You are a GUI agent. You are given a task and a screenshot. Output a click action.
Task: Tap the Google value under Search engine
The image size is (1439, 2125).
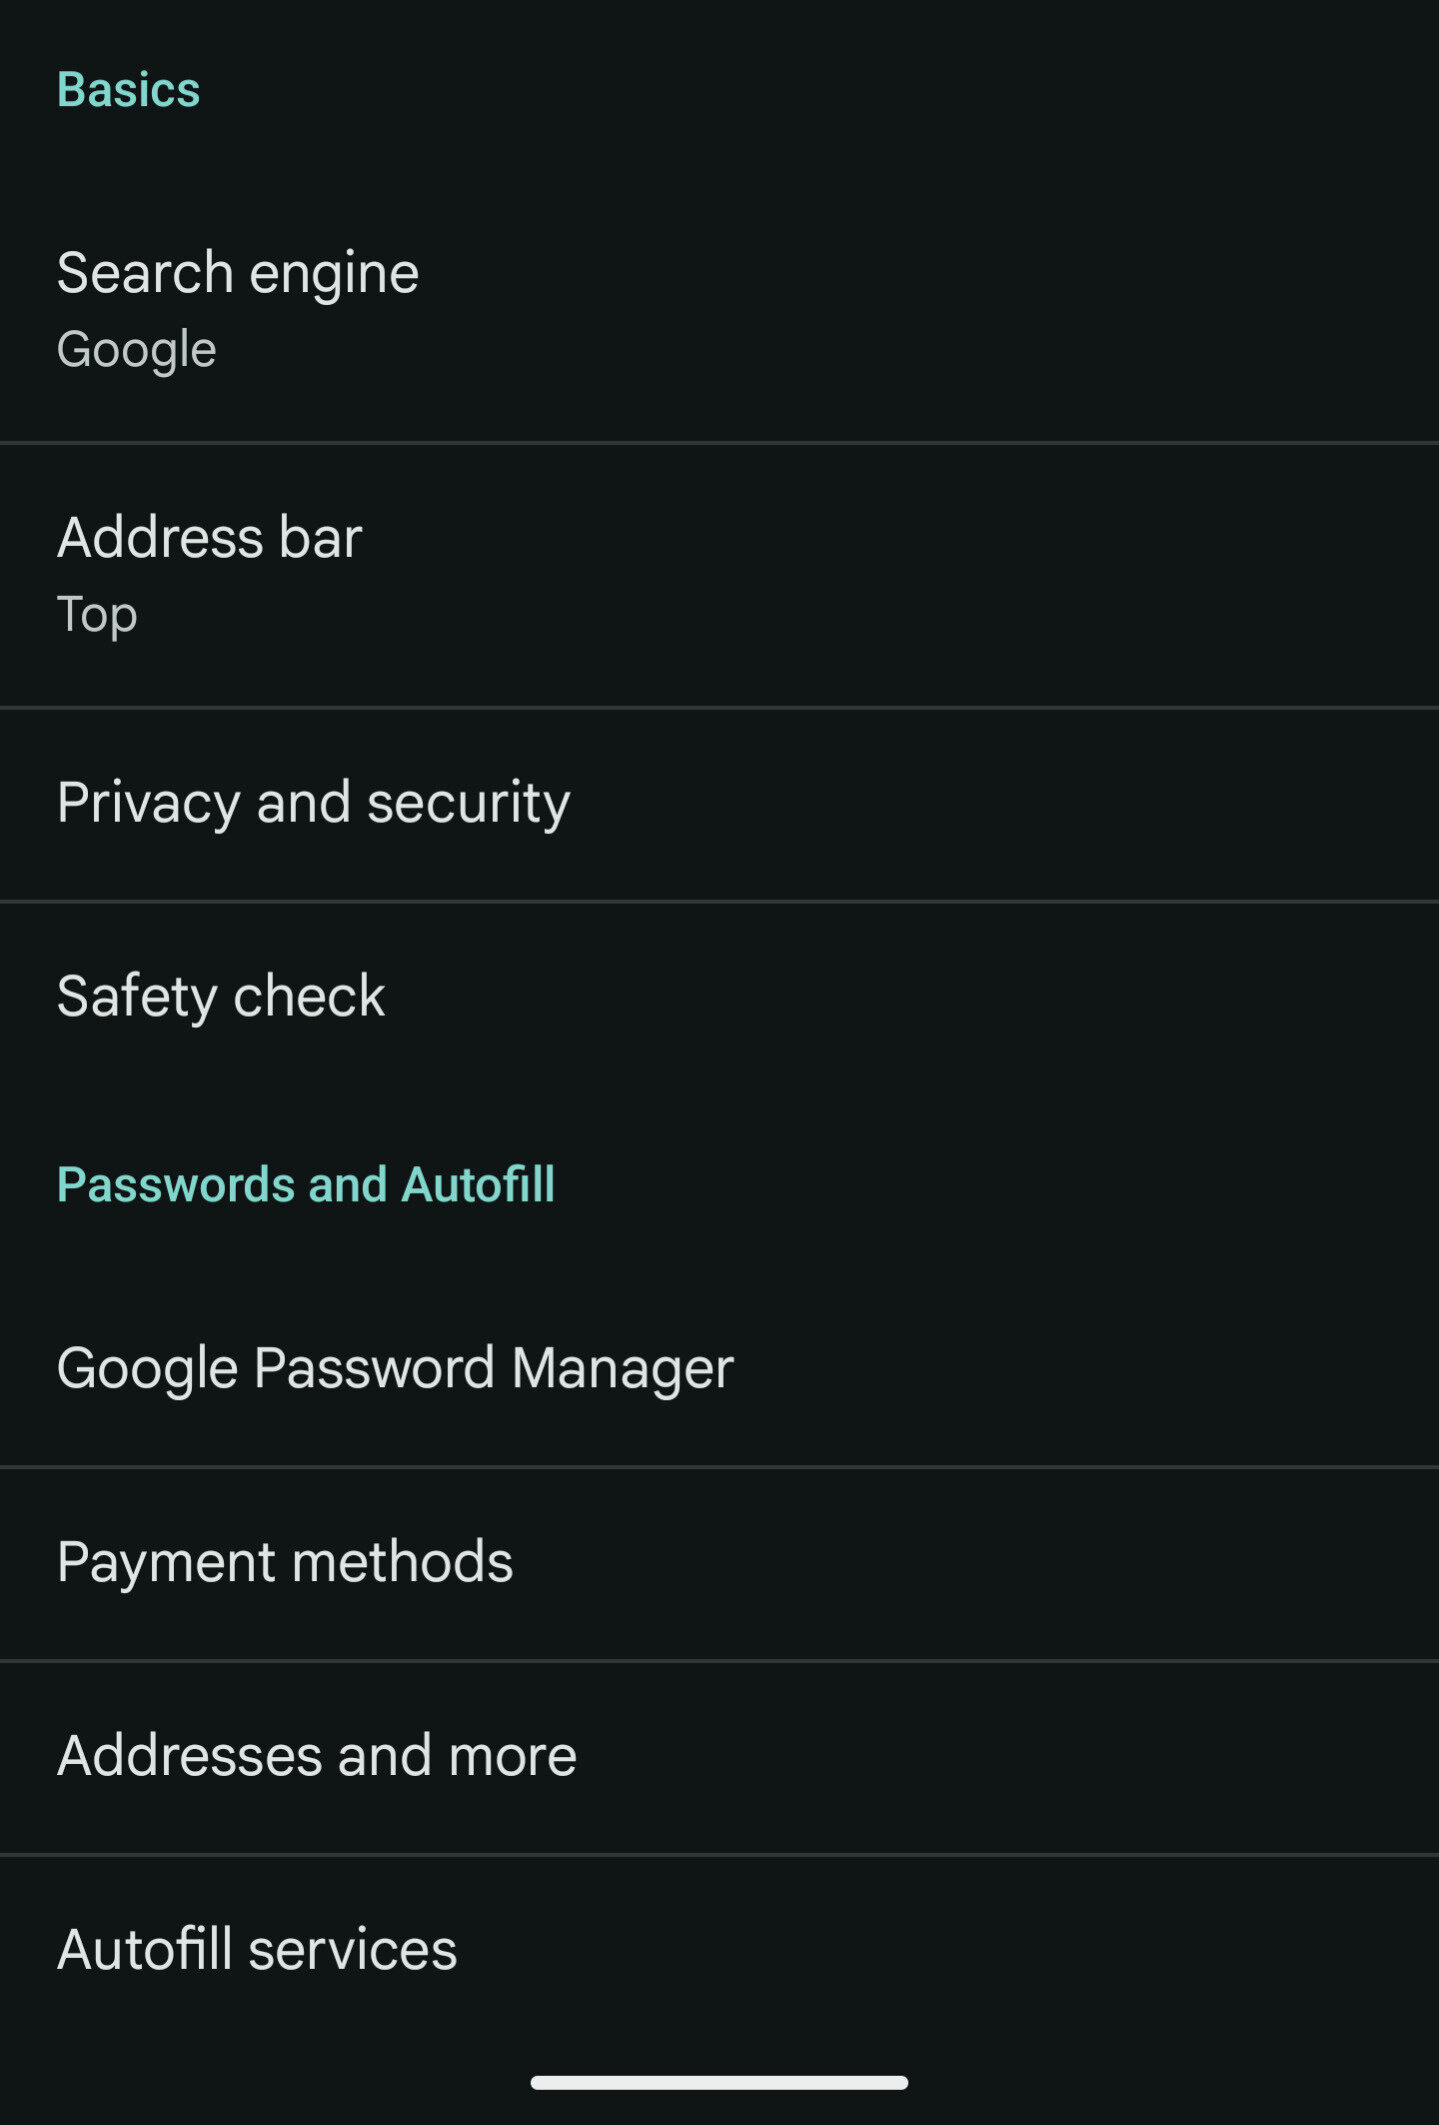pos(137,350)
